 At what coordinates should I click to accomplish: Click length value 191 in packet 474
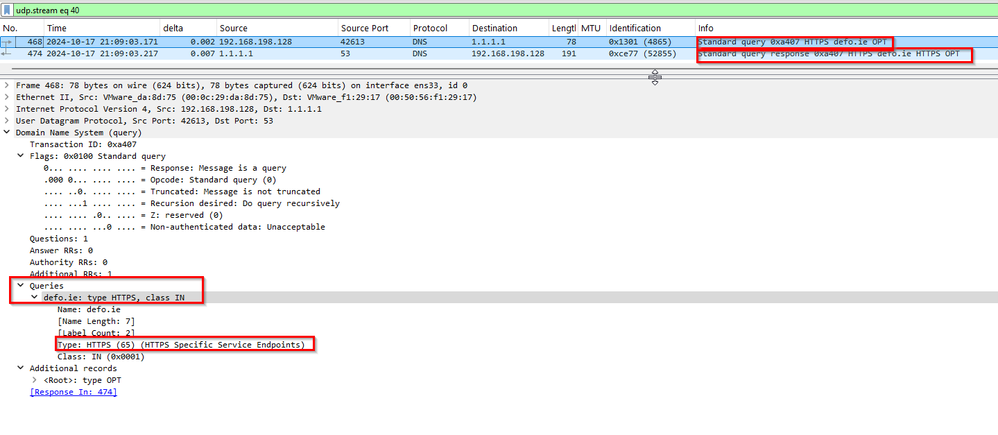[x=568, y=54]
